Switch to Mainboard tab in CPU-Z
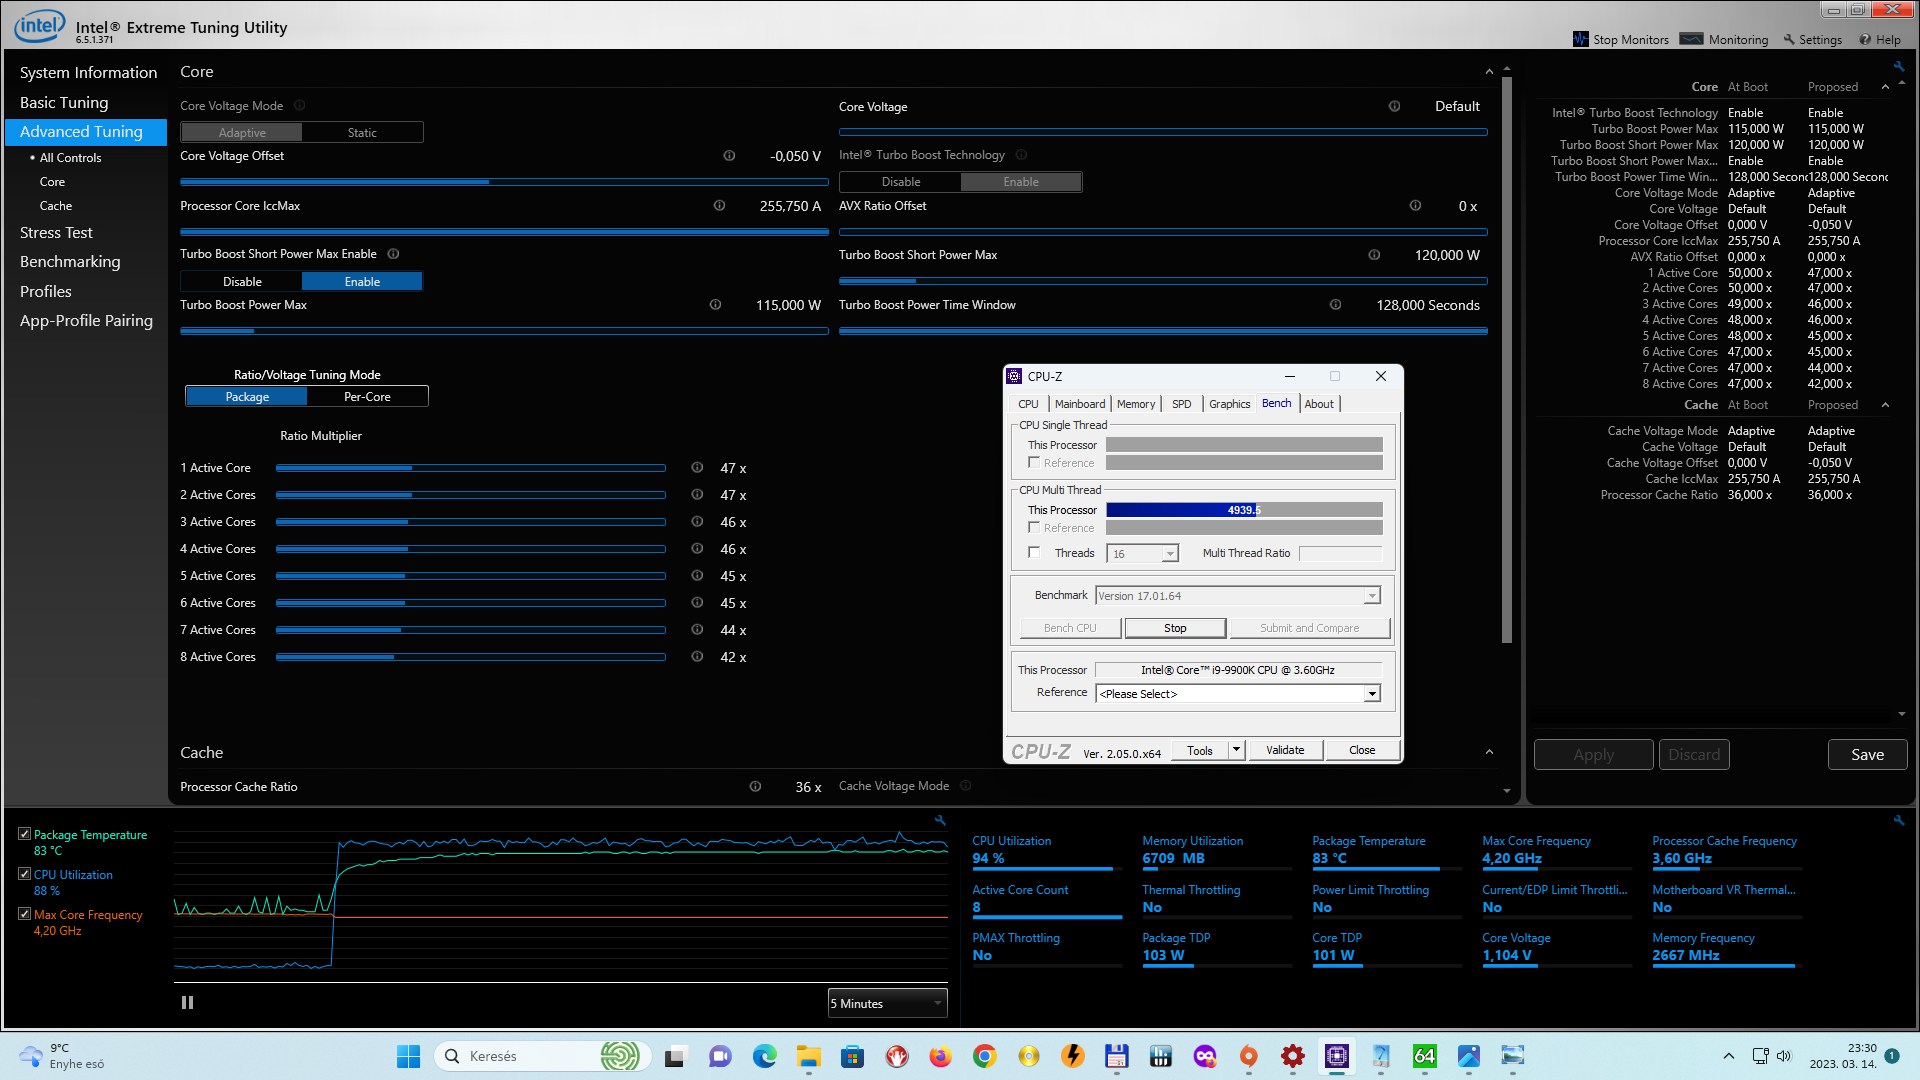The width and height of the screenshot is (1920, 1080). coord(1080,404)
